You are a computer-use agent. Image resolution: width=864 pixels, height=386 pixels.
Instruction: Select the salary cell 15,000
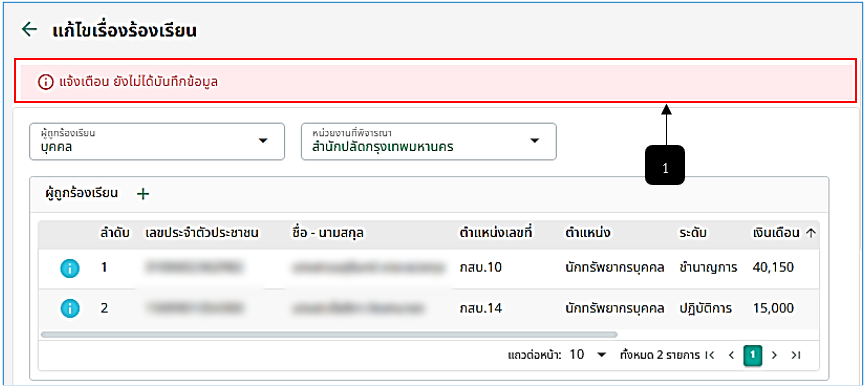773,309
